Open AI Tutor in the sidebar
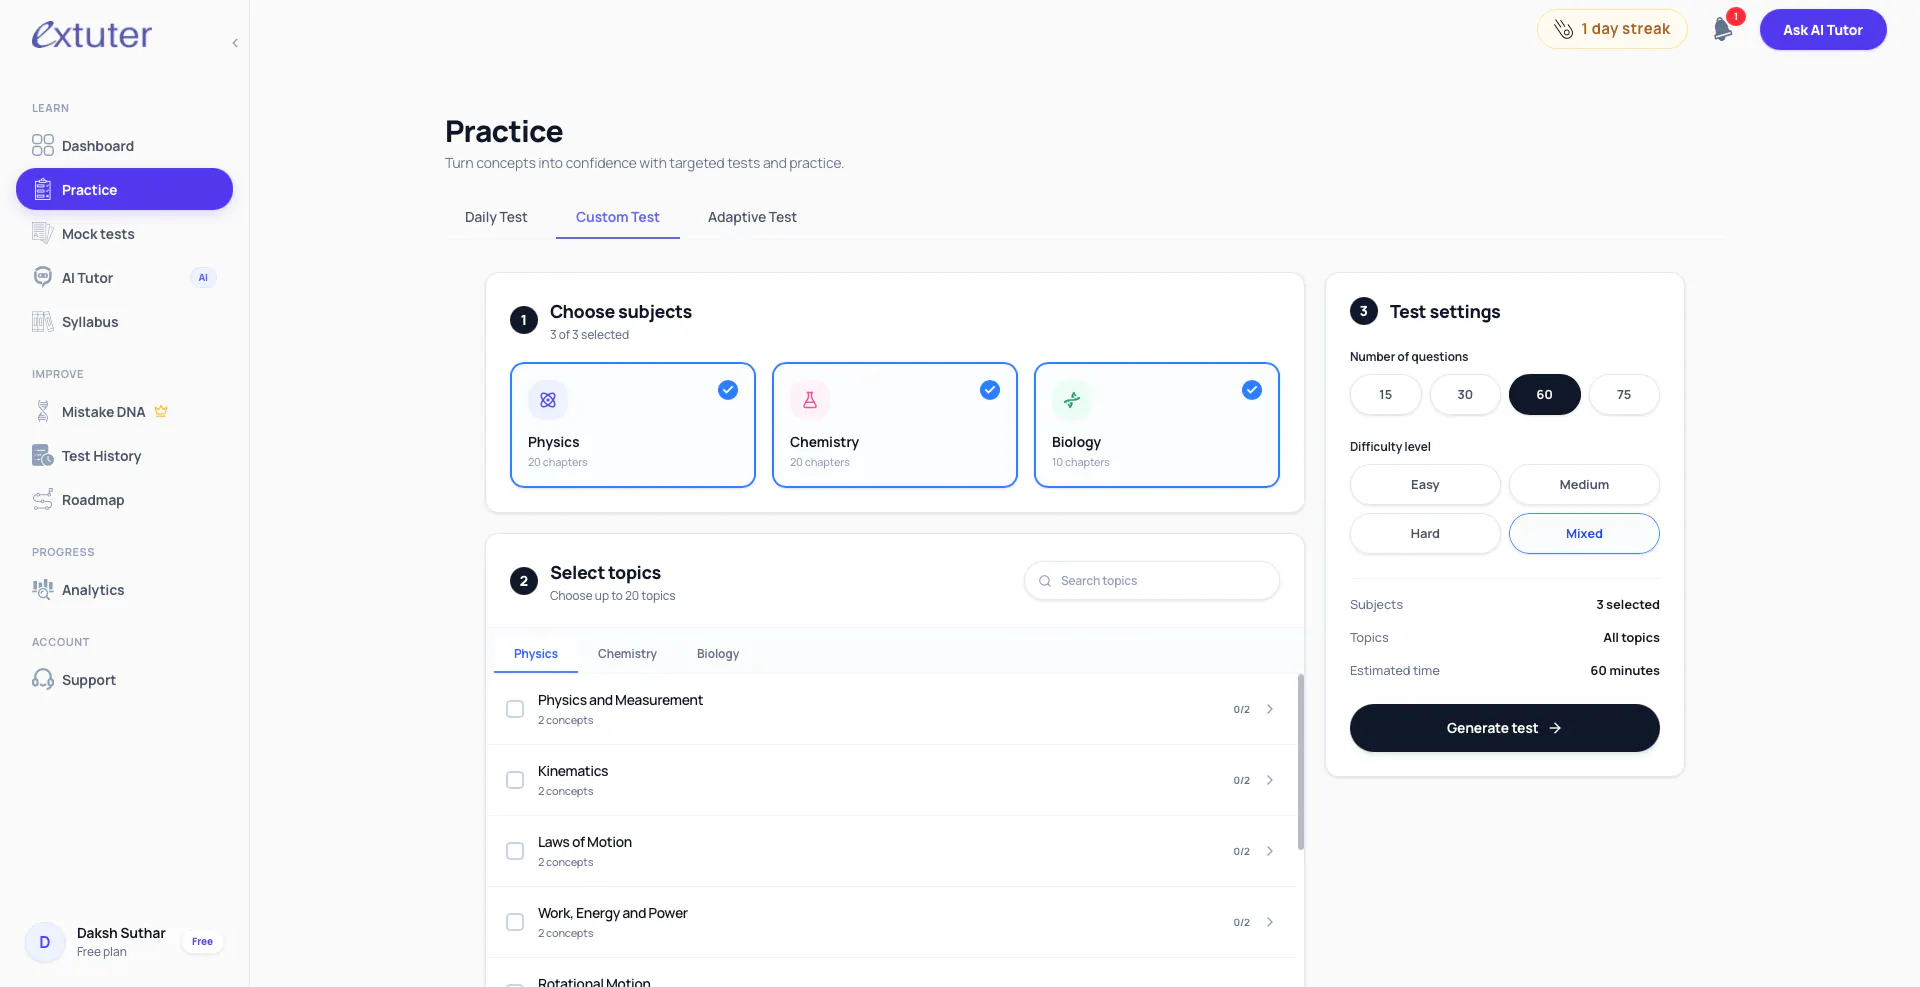This screenshot has width=1920, height=987. (124, 278)
